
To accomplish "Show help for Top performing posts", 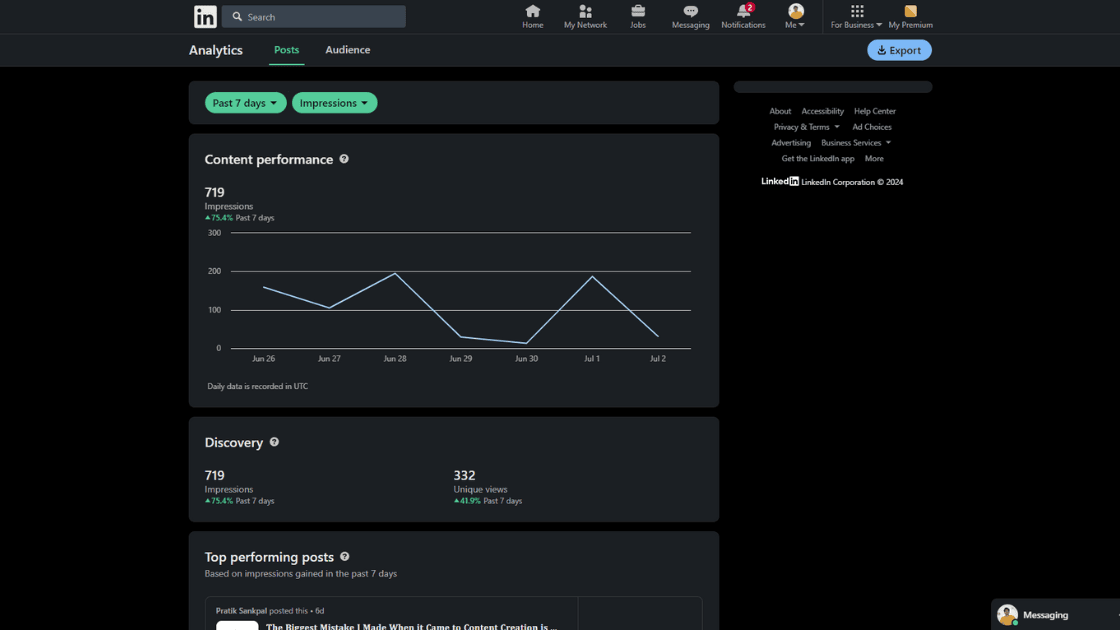I will coord(345,557).
